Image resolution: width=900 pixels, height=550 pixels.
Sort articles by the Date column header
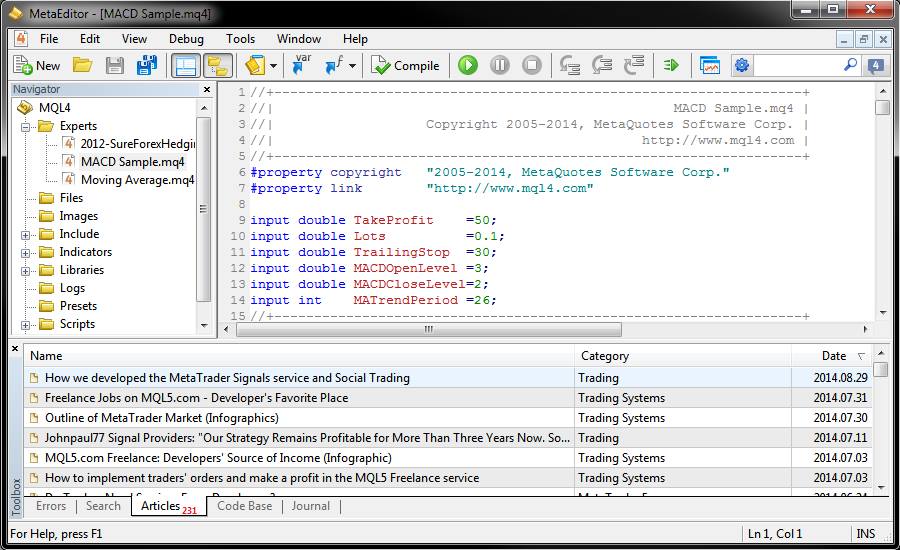pyautogui.click(x=834, y=356)
